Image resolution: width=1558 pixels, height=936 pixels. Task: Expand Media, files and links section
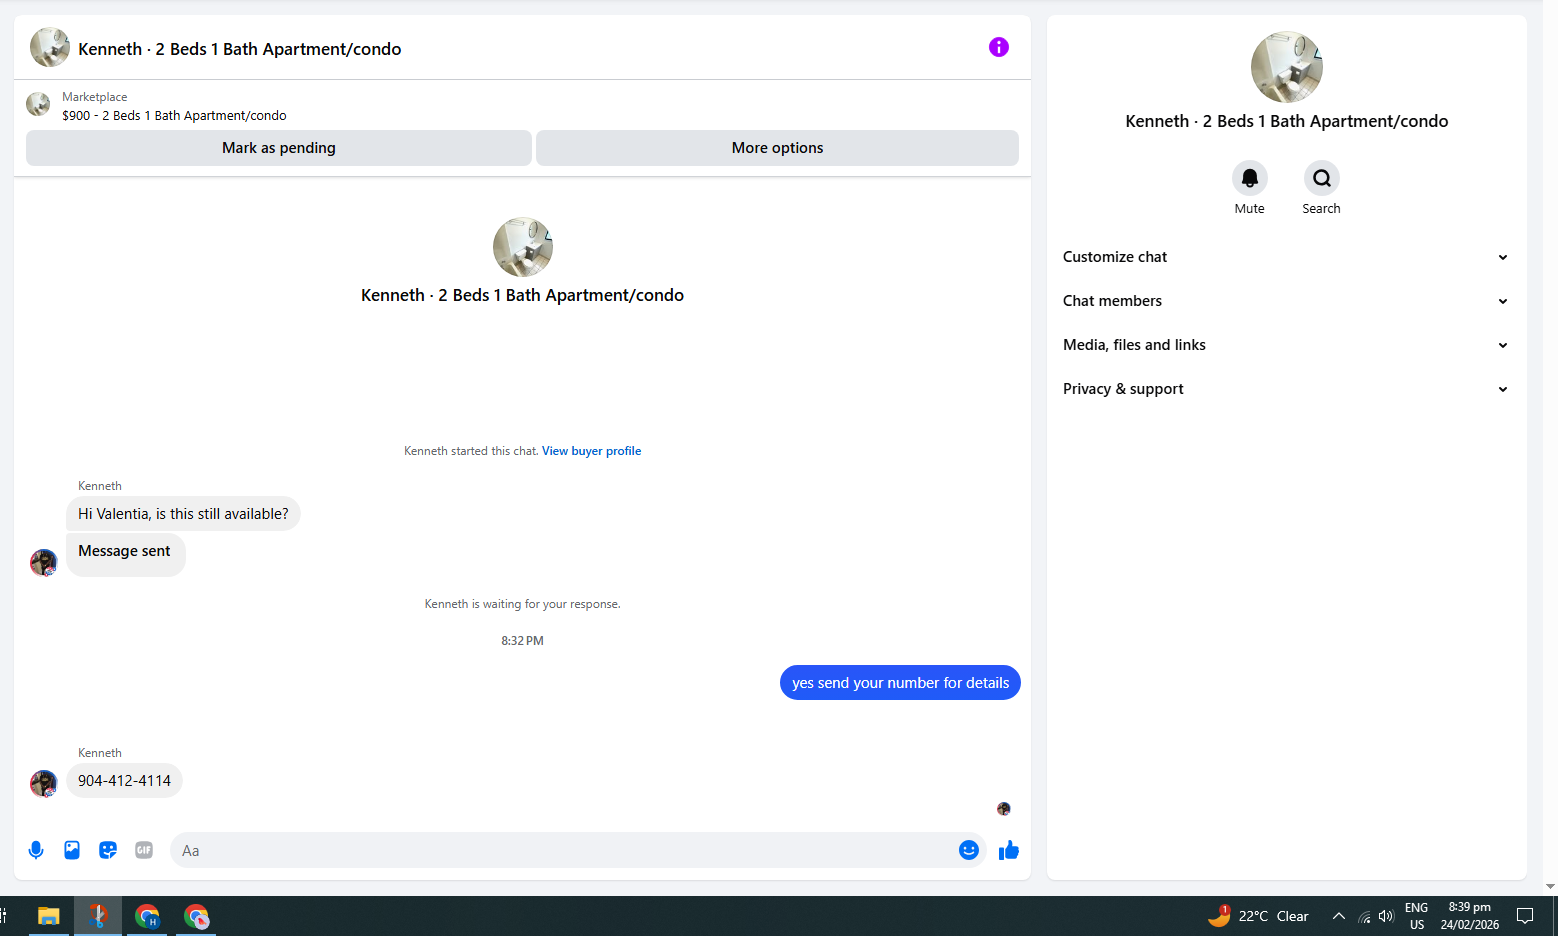[x=1286, y=345]
